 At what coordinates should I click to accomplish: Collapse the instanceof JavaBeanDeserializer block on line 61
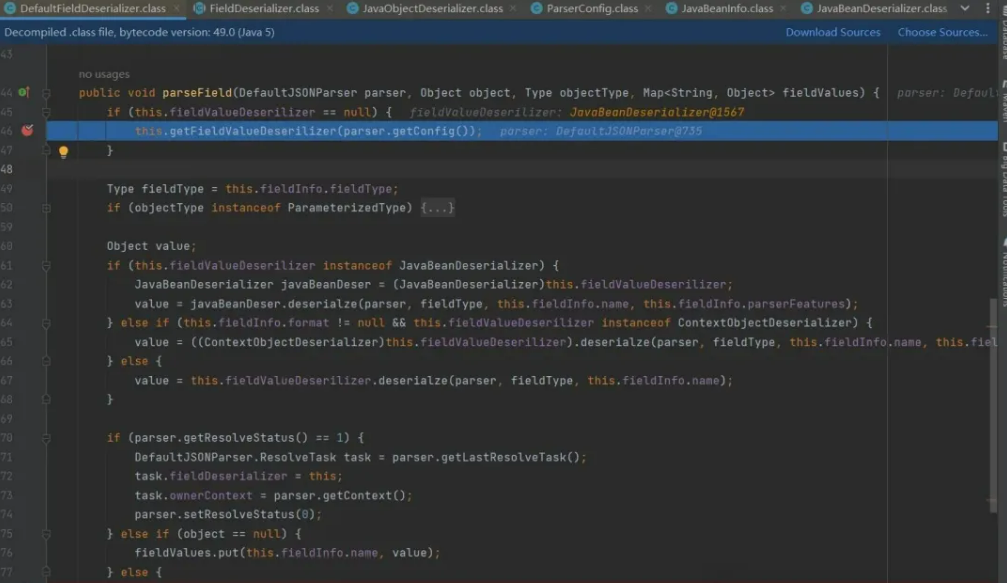click(x=46, y=265)
